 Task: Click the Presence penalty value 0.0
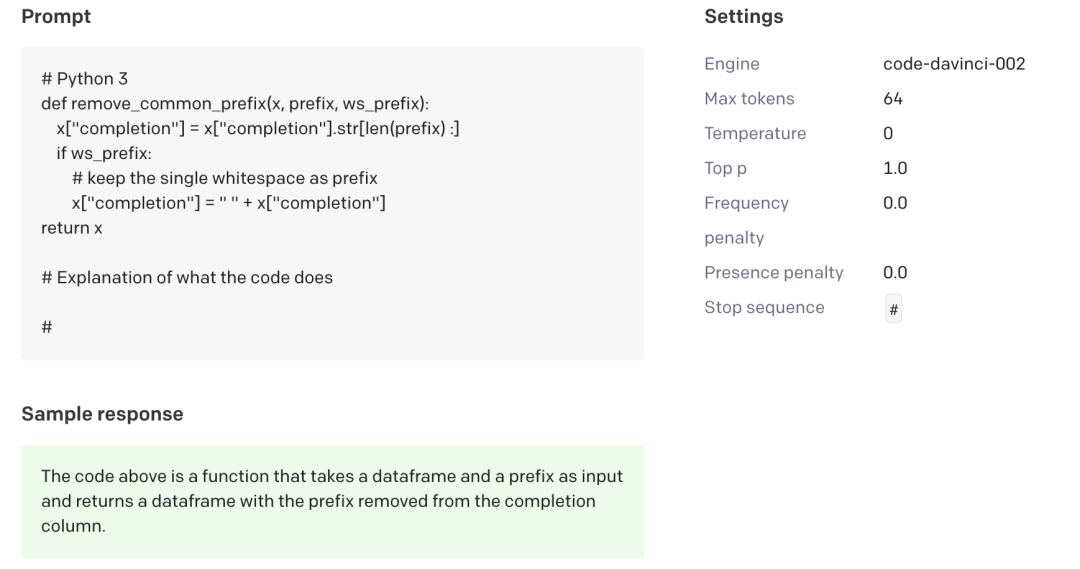click(895, 272)
